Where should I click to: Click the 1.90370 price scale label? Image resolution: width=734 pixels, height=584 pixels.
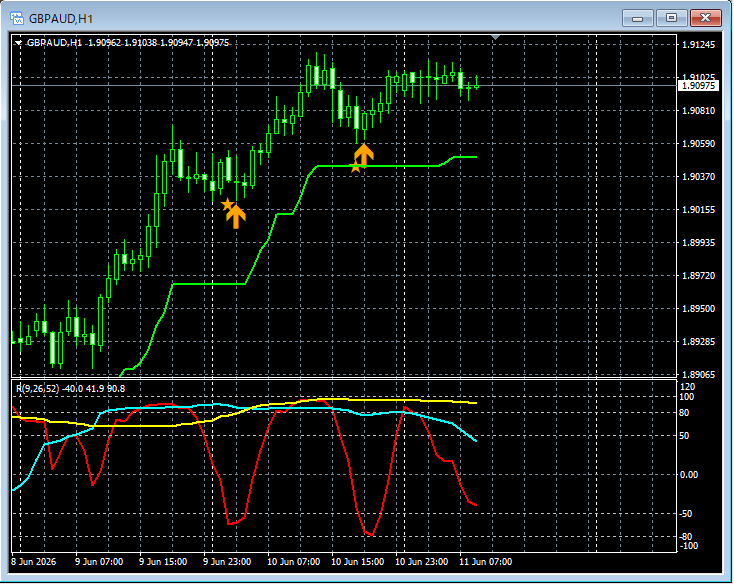pyautogui.click(x=698, y=176)
